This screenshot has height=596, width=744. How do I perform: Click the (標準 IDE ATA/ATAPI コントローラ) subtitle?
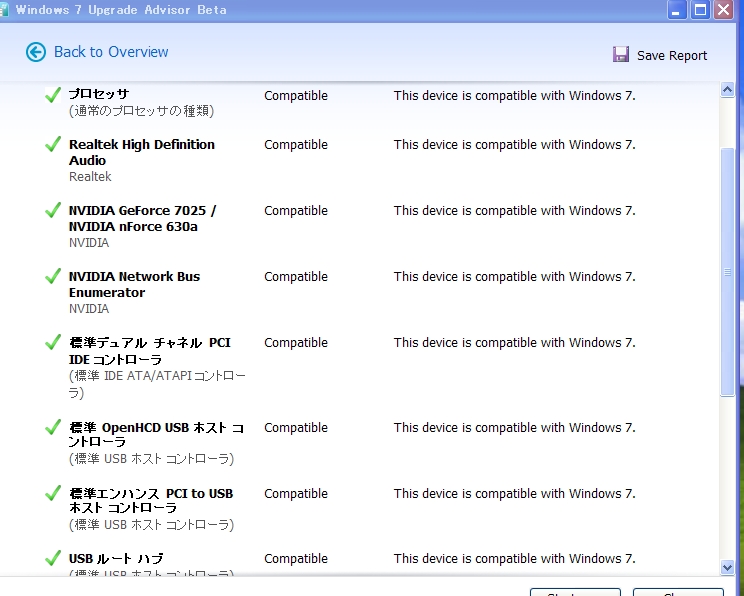click(158, 384)
